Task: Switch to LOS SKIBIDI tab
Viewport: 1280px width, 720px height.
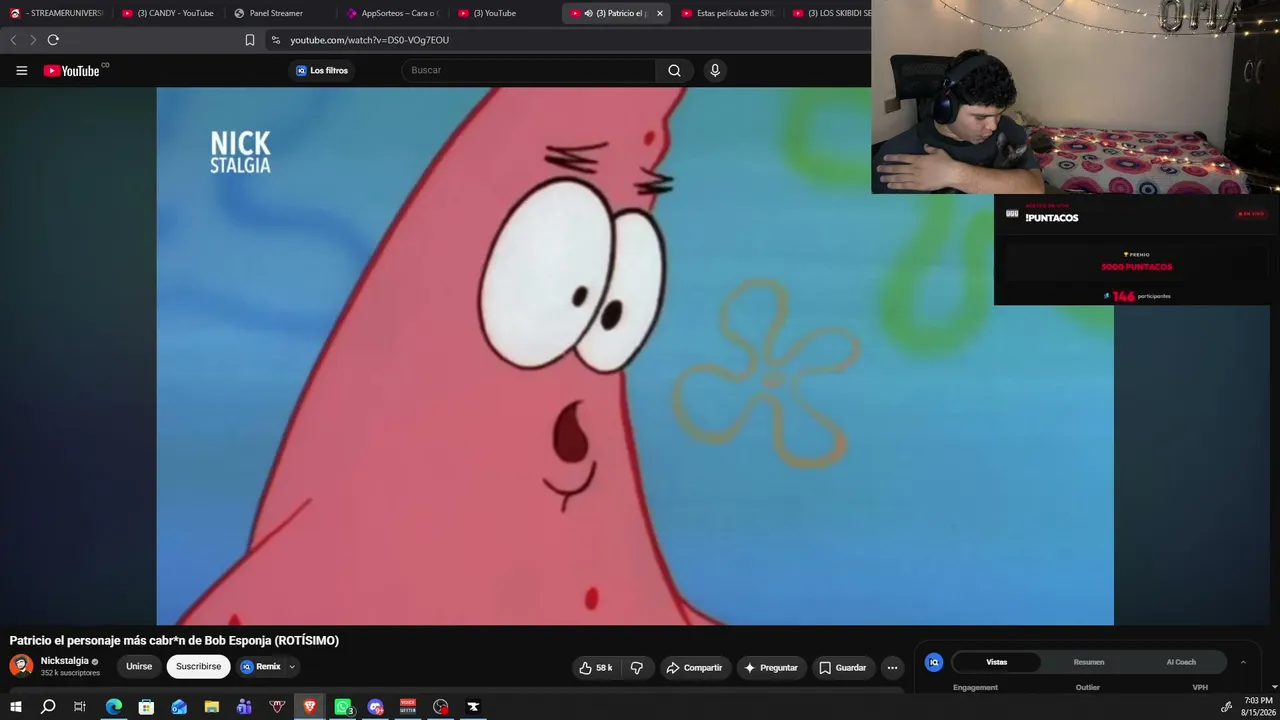Action: [831, 13]
